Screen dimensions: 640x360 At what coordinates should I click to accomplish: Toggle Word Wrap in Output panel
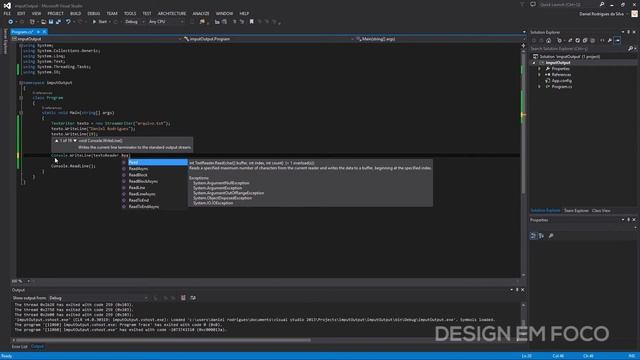pyautogui.click(x=193, y=298)
